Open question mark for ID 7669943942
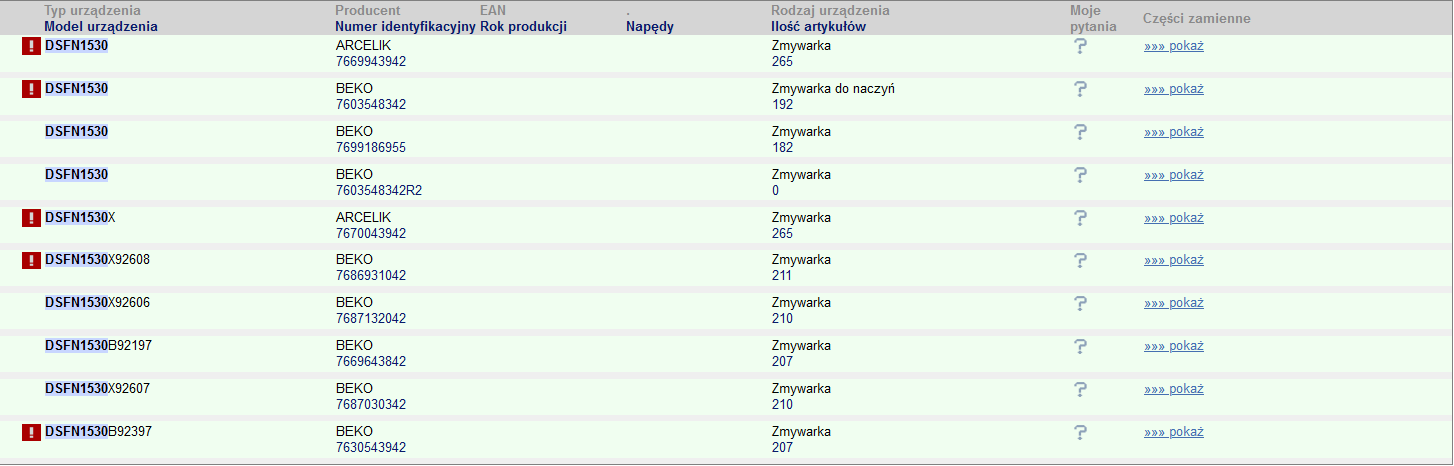This screenshot has height=466, width=1454. coord(1080,46)
